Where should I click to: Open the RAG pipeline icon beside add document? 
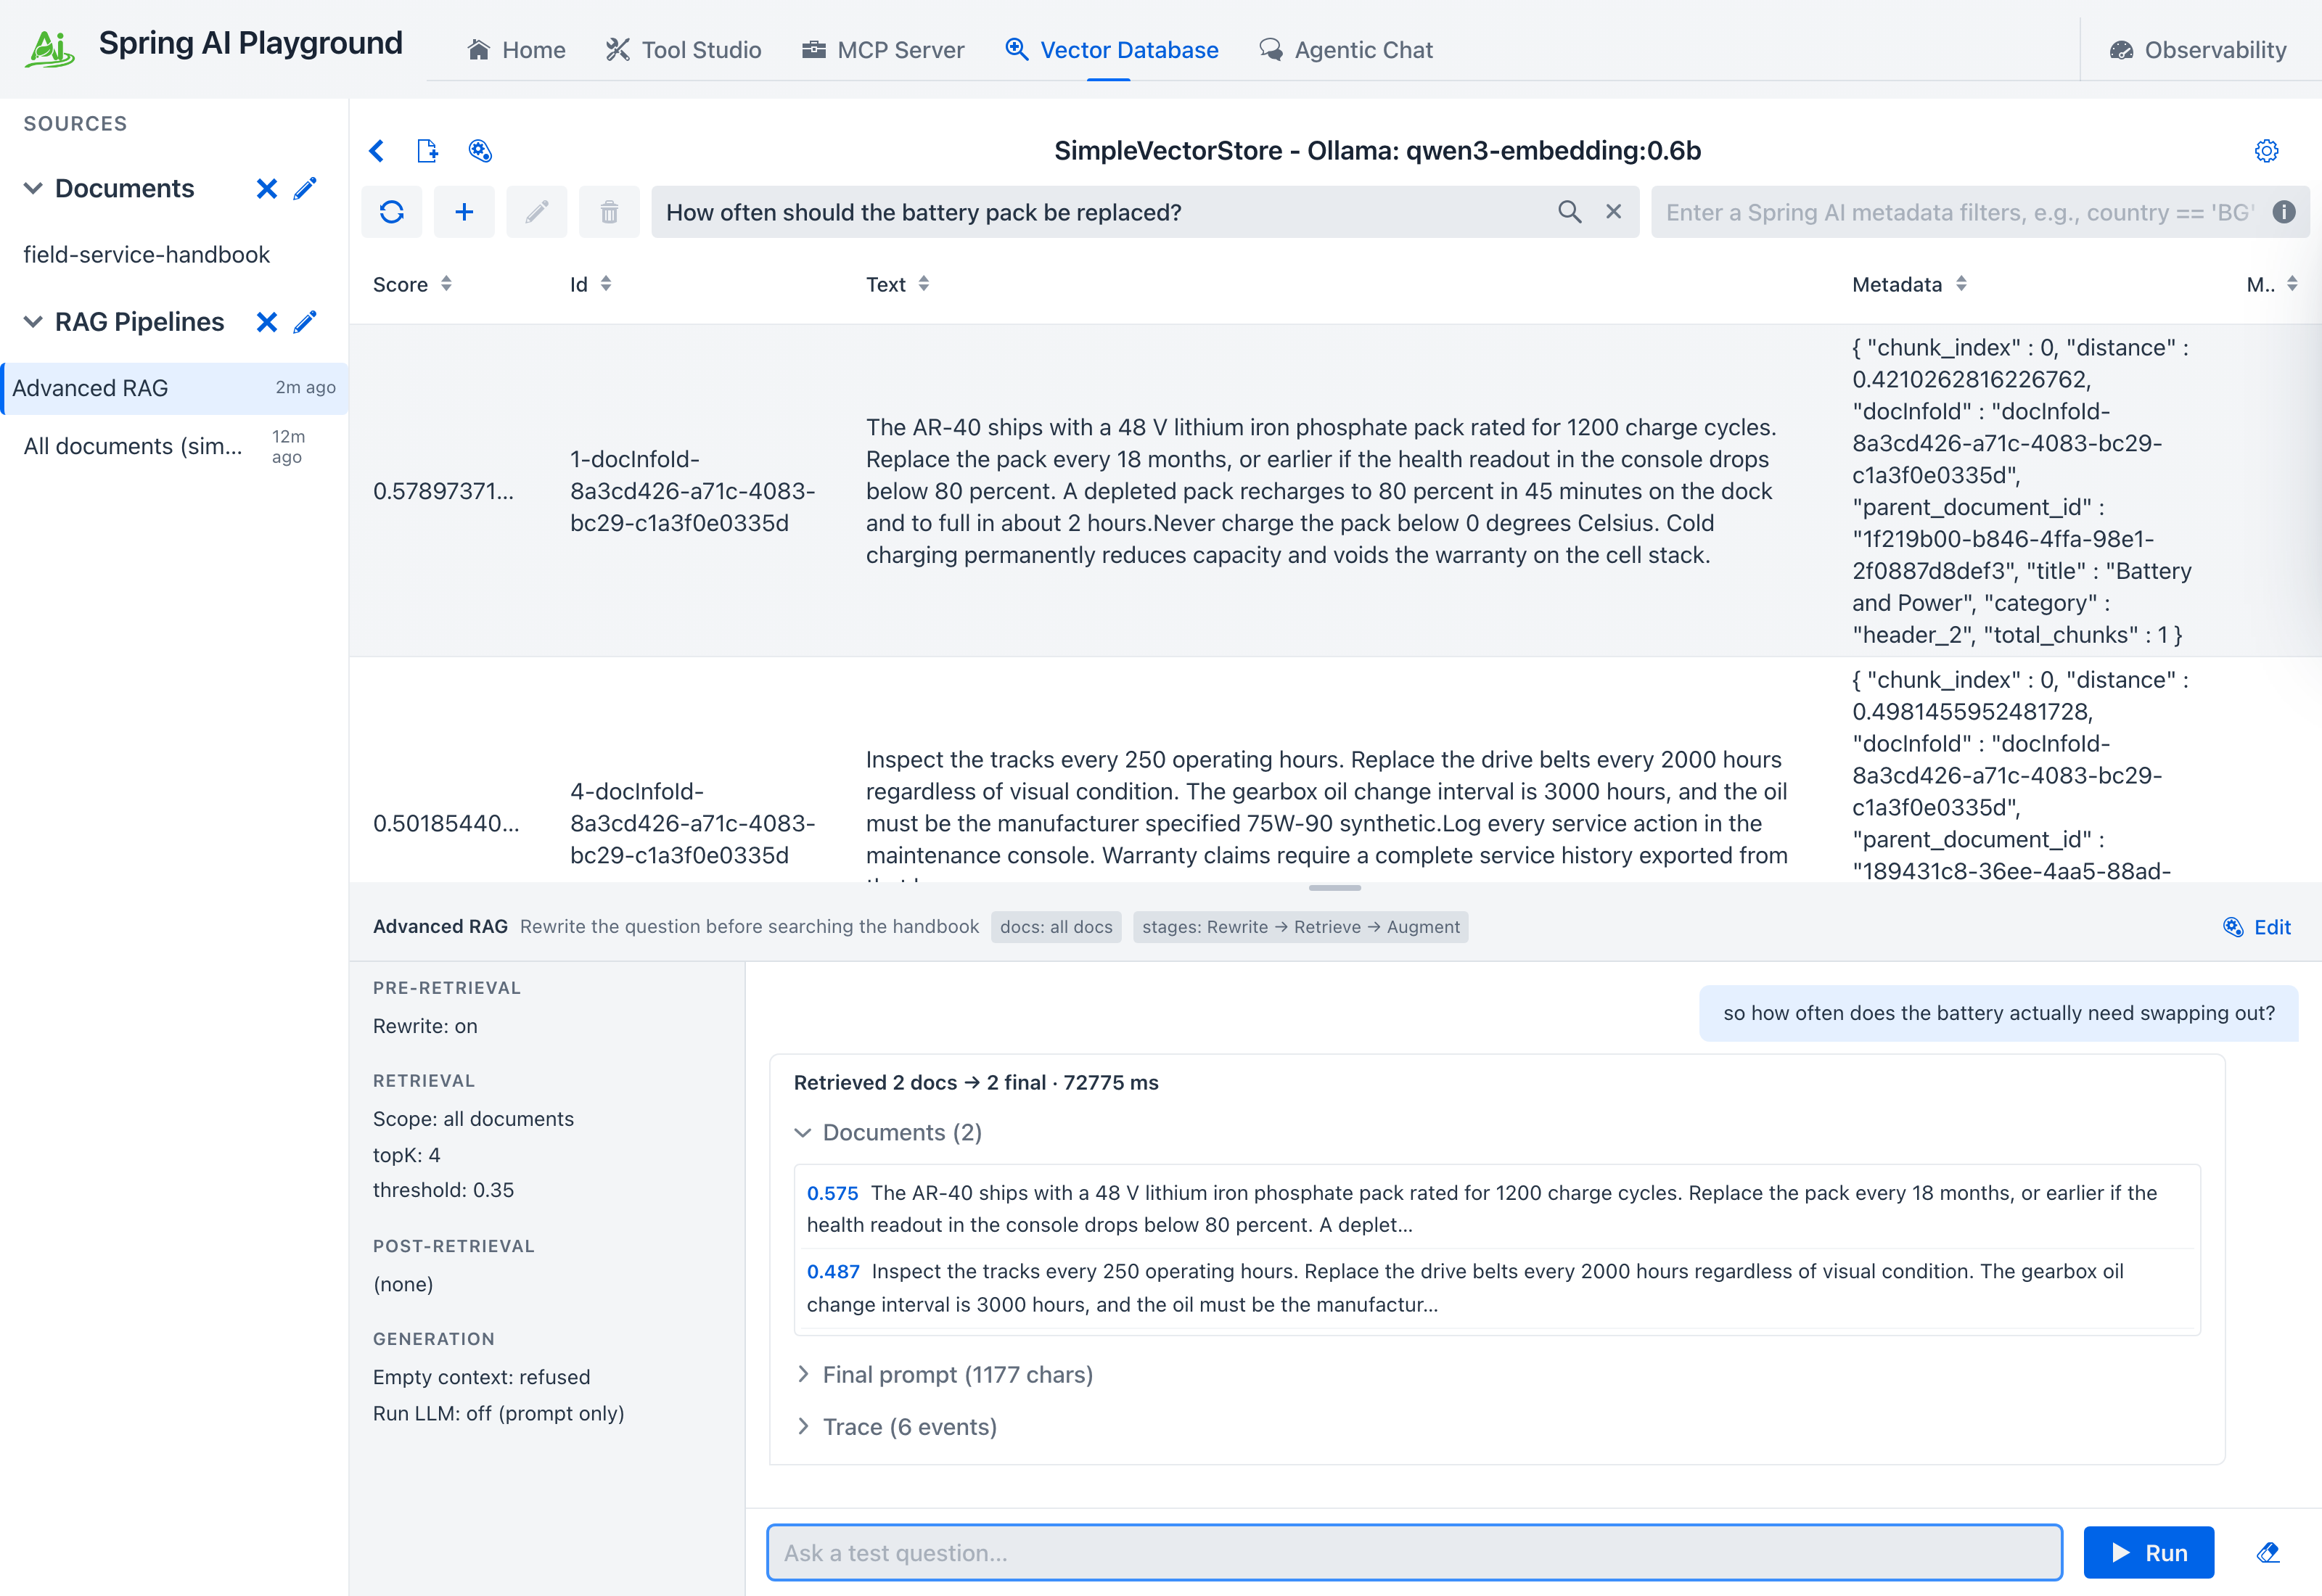[x=480, y=151]
